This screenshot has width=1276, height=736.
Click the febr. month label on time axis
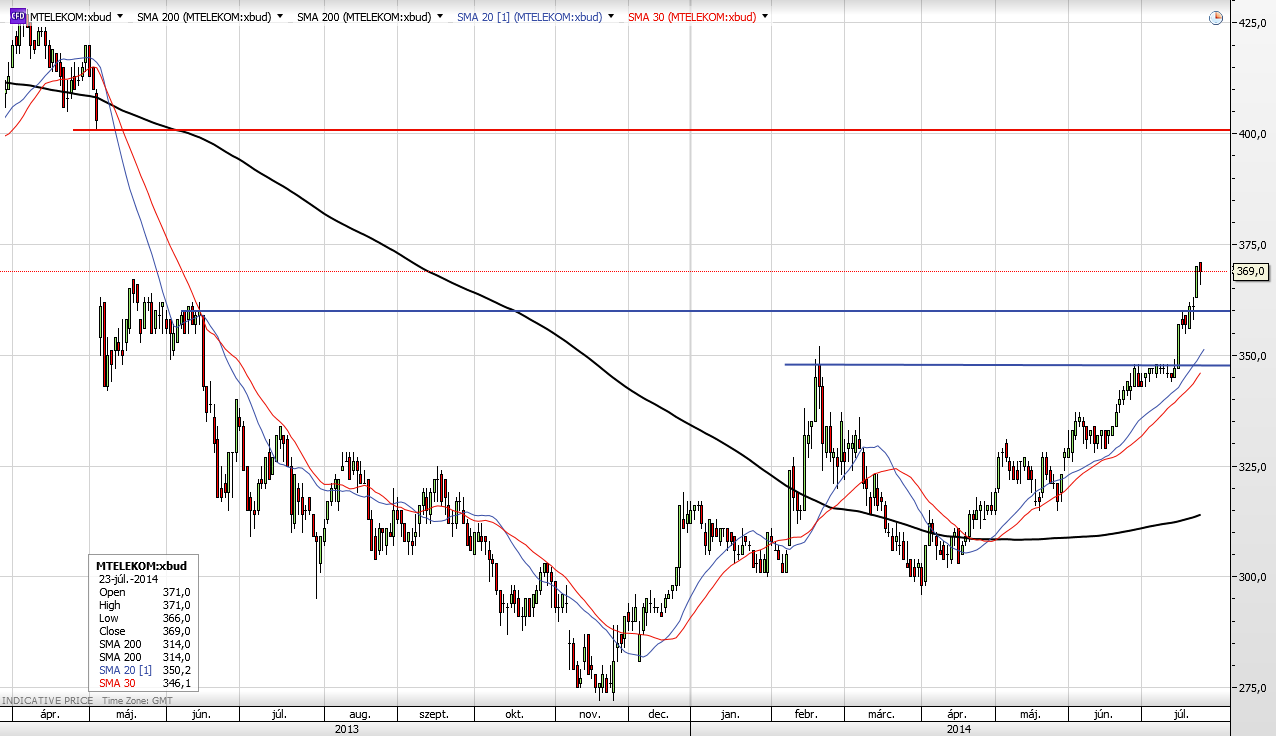tap(806, 715)
